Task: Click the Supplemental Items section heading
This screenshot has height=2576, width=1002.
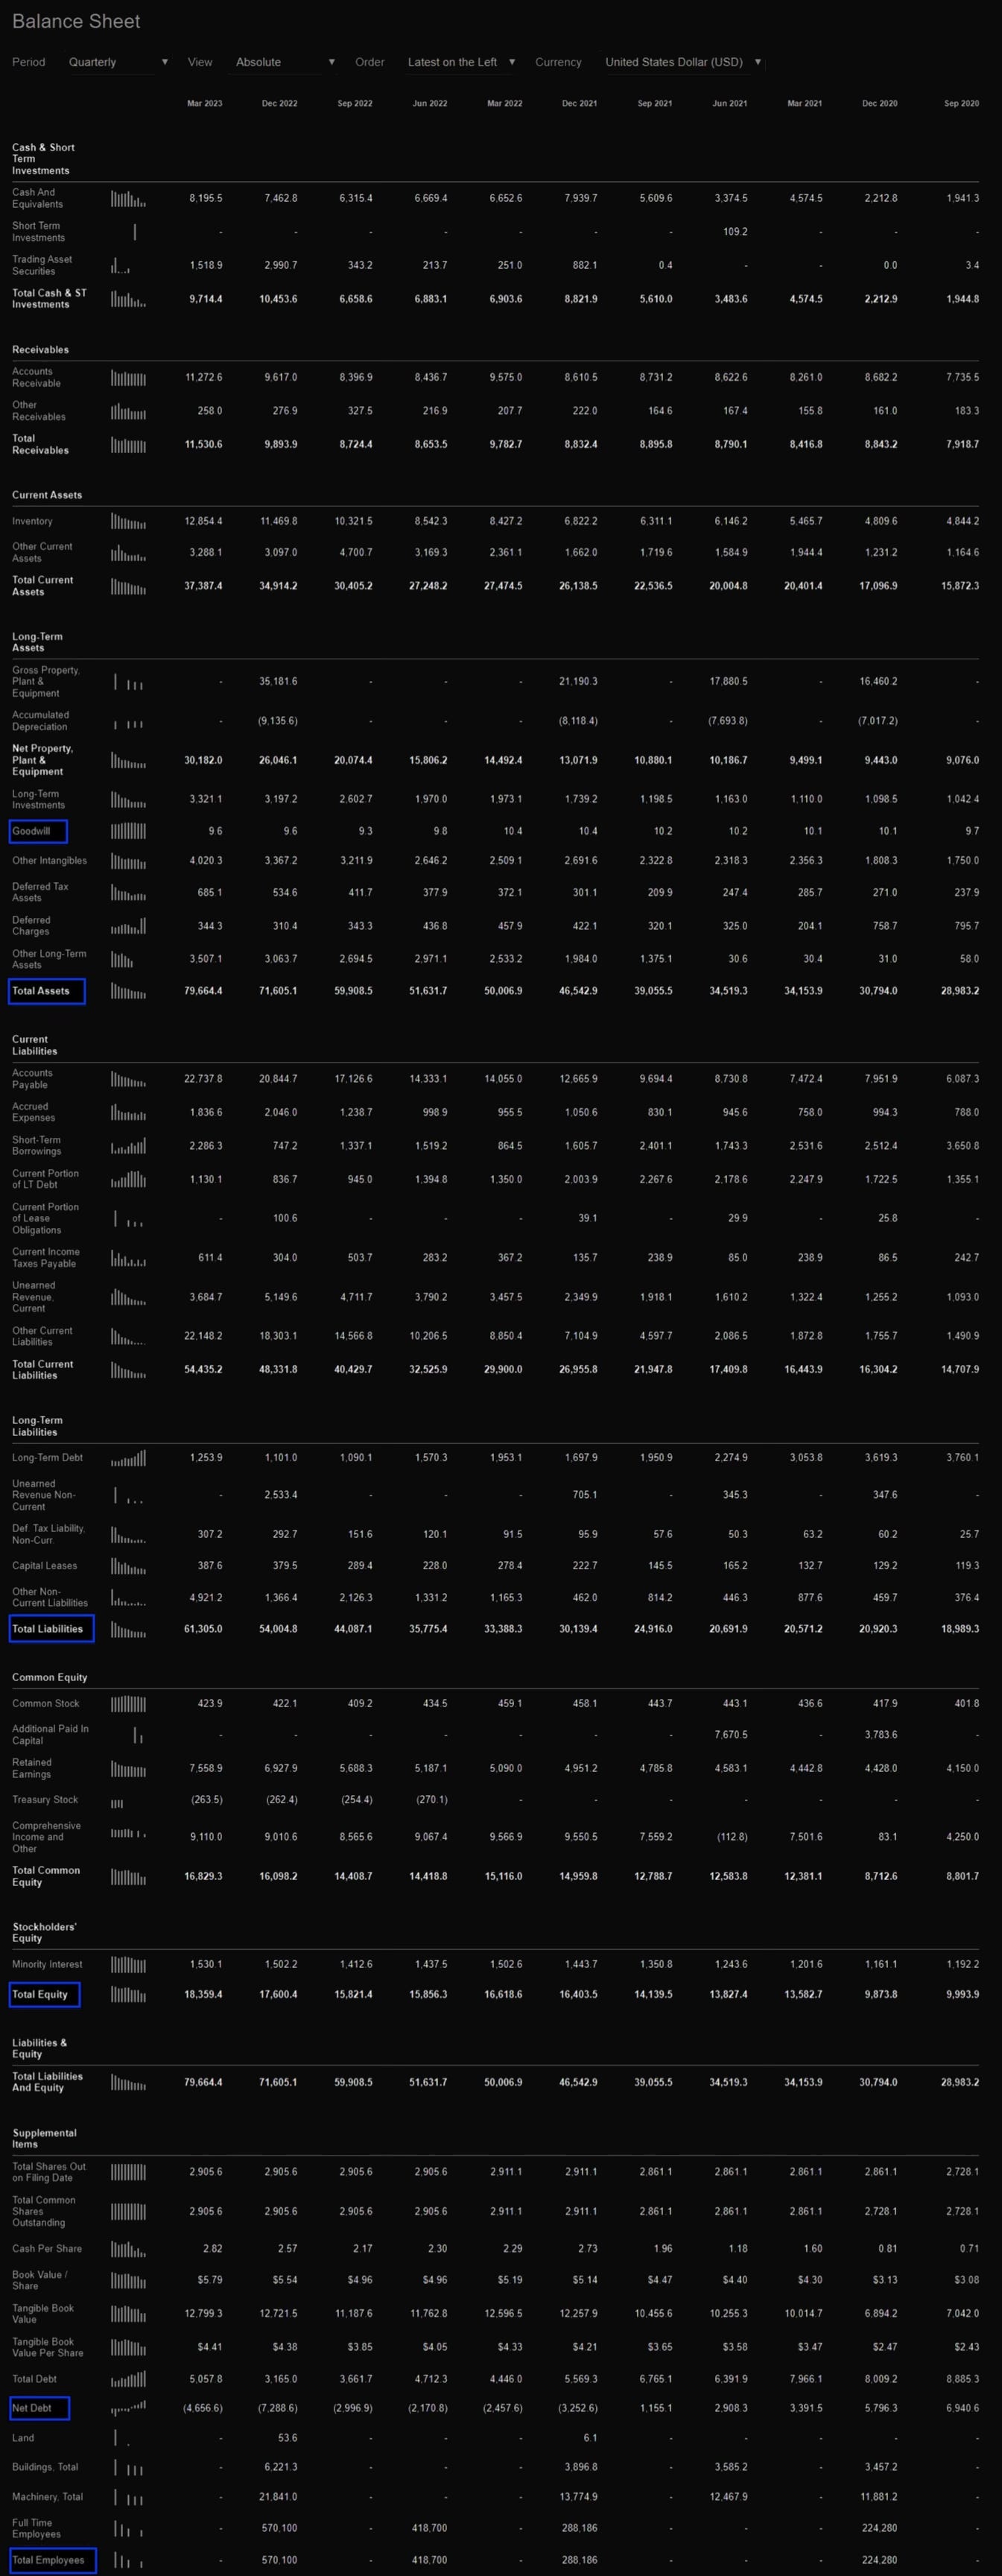Action: tap(44, 2139)
